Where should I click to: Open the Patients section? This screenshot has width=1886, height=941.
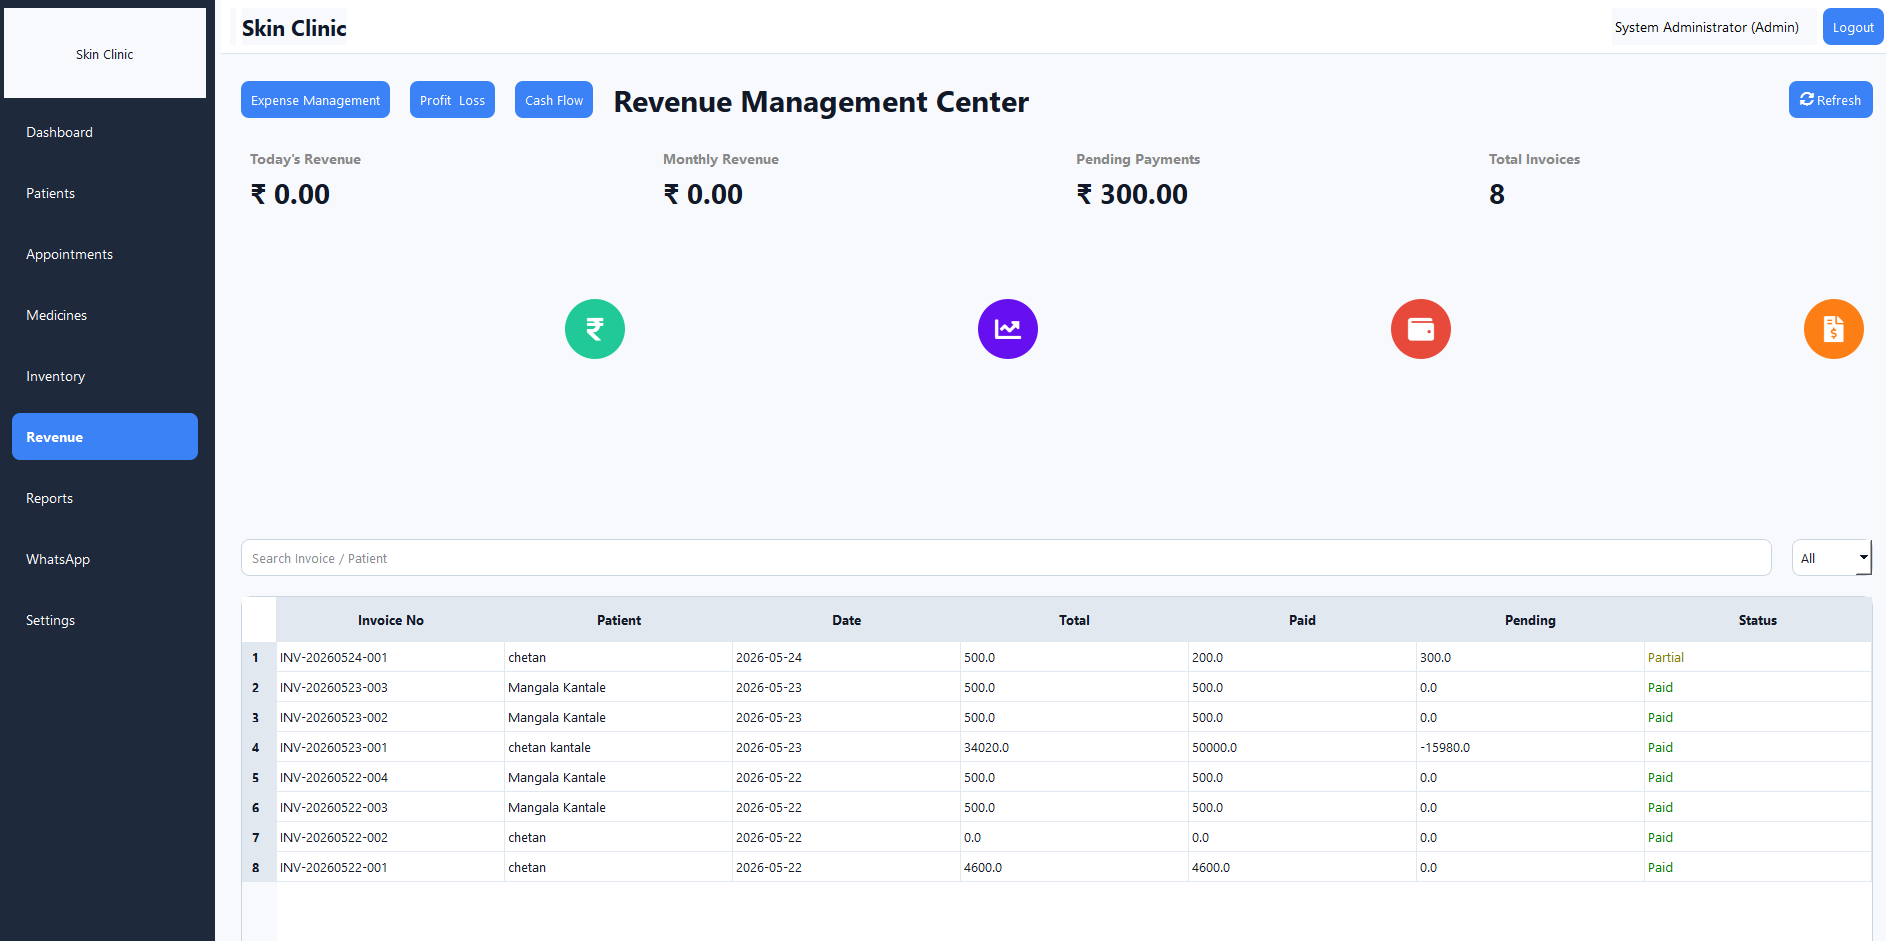pos(105,193)
